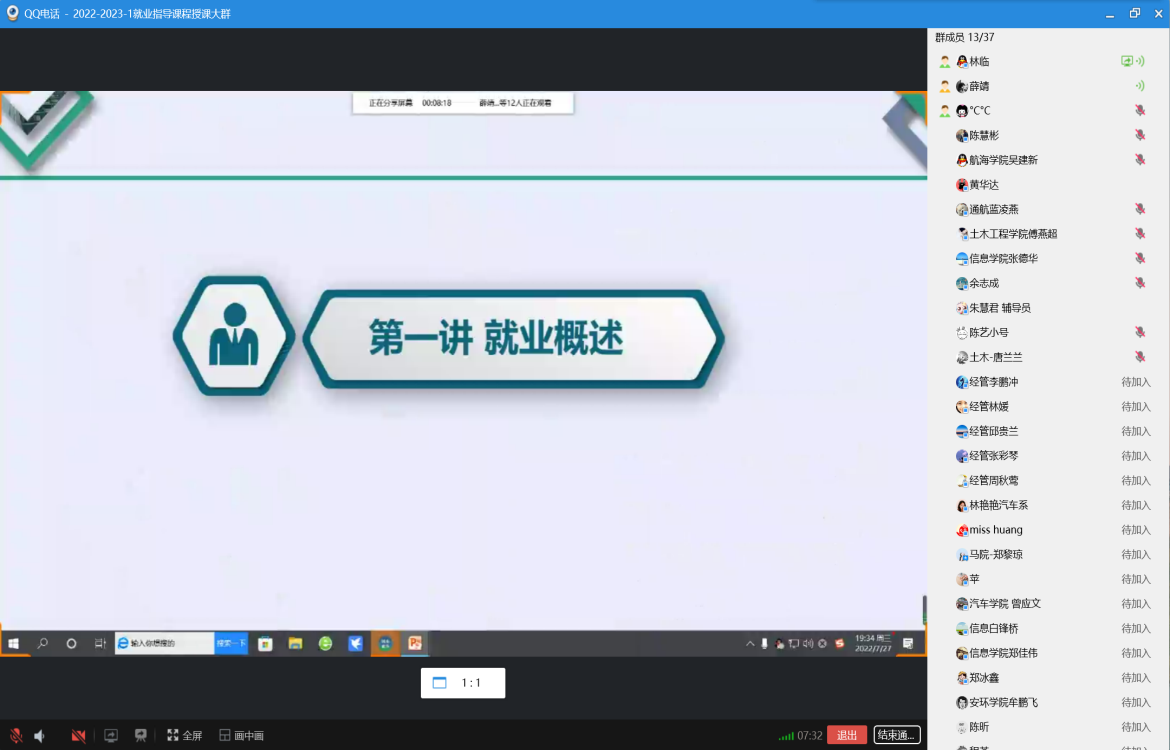Select member 黄华达 in the member list
The height and width of the screenshot is (750, 1170).
click(x=984, y=185)
